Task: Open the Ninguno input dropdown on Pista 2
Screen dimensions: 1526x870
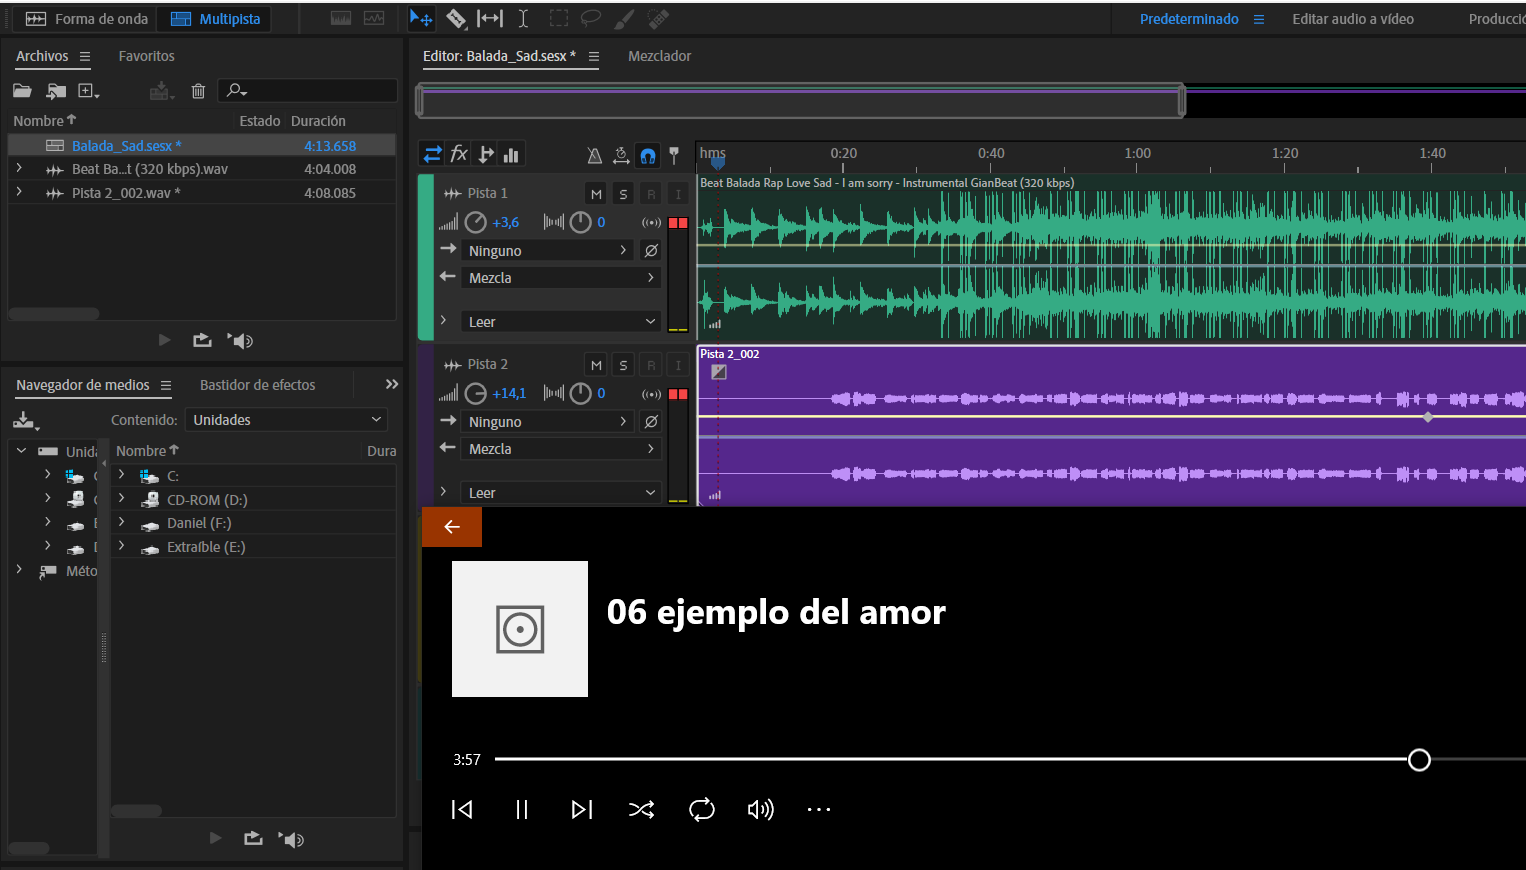Action: point(548,422)
